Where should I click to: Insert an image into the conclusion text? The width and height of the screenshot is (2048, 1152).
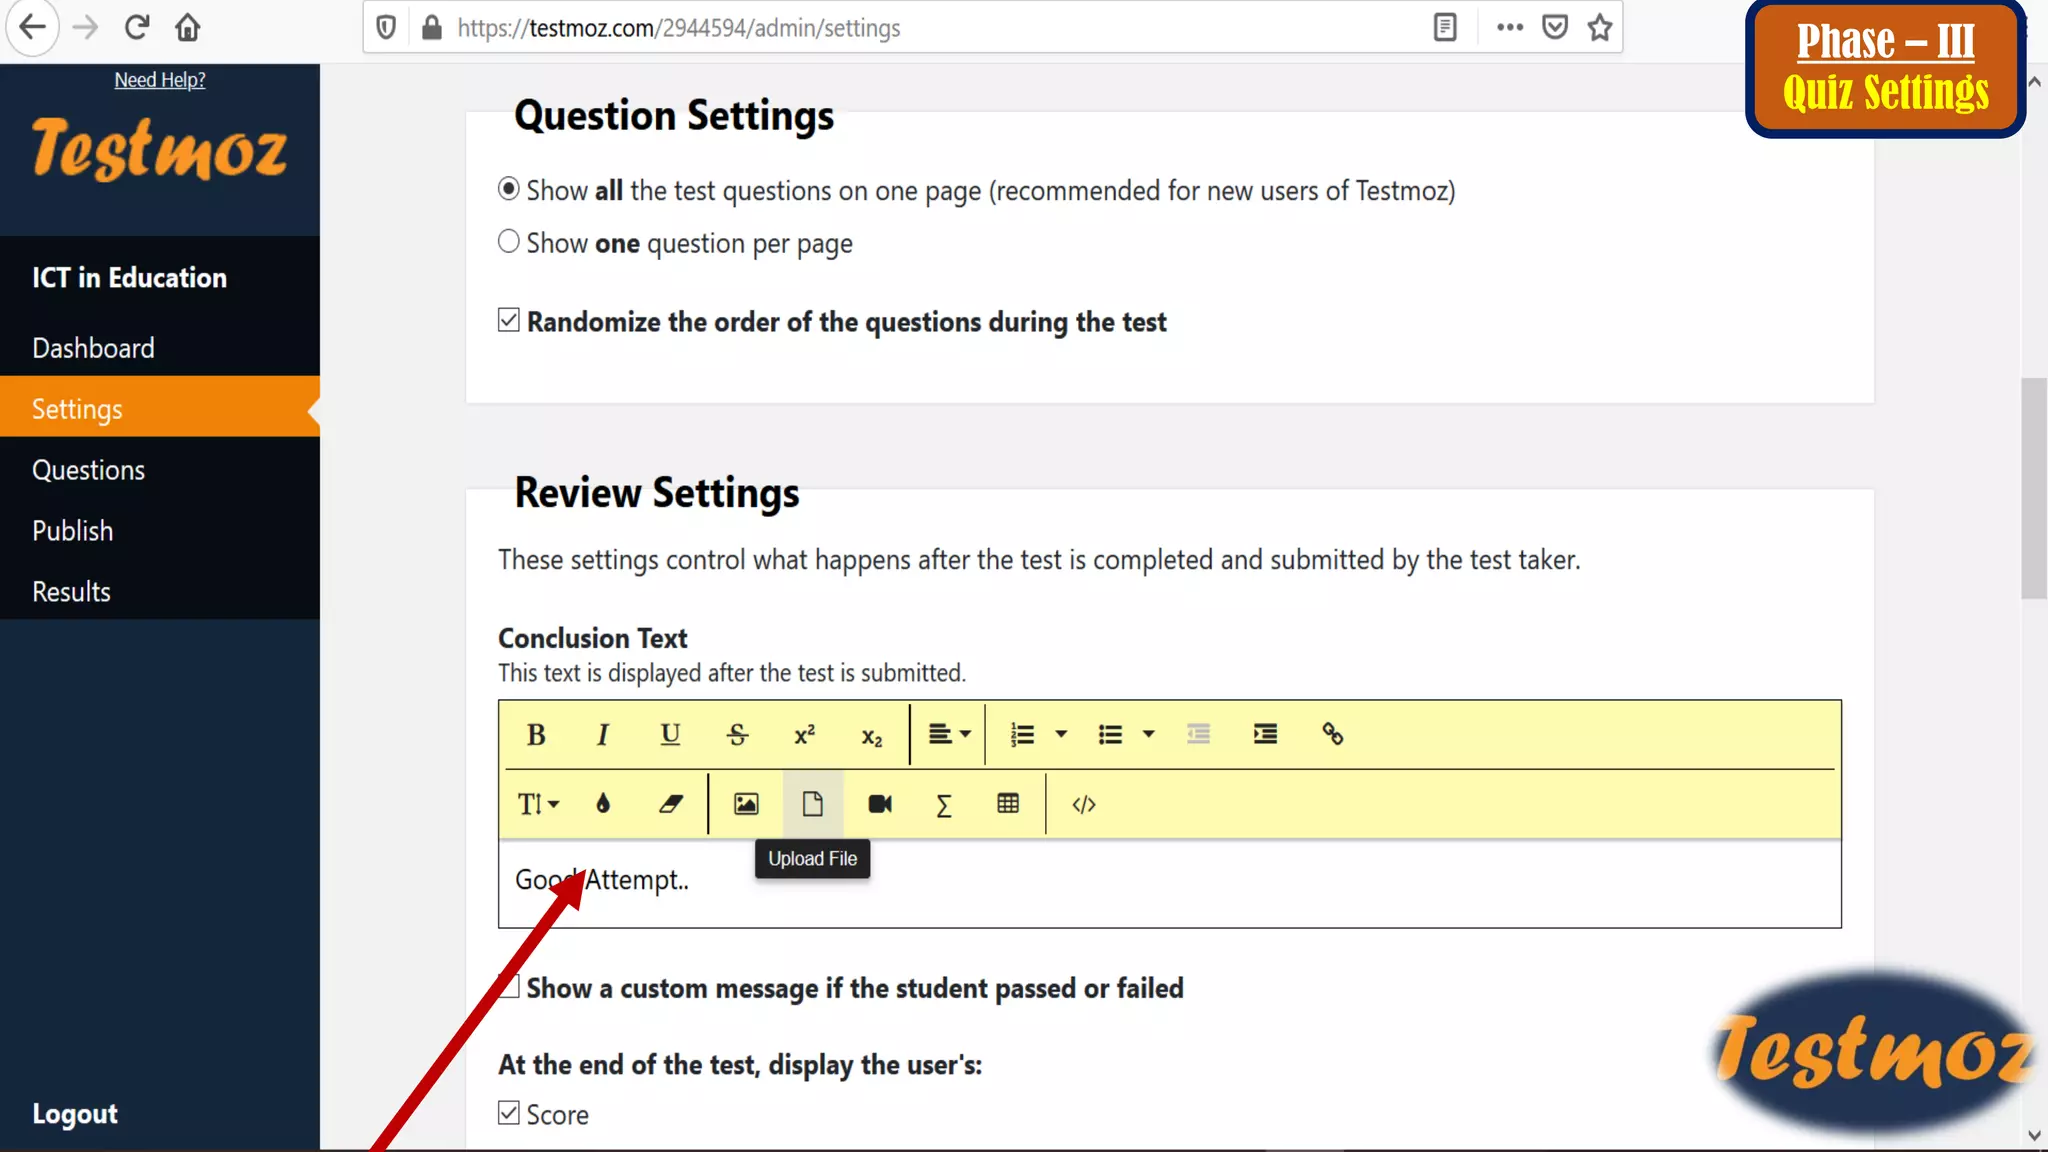(x=746, y=804)
